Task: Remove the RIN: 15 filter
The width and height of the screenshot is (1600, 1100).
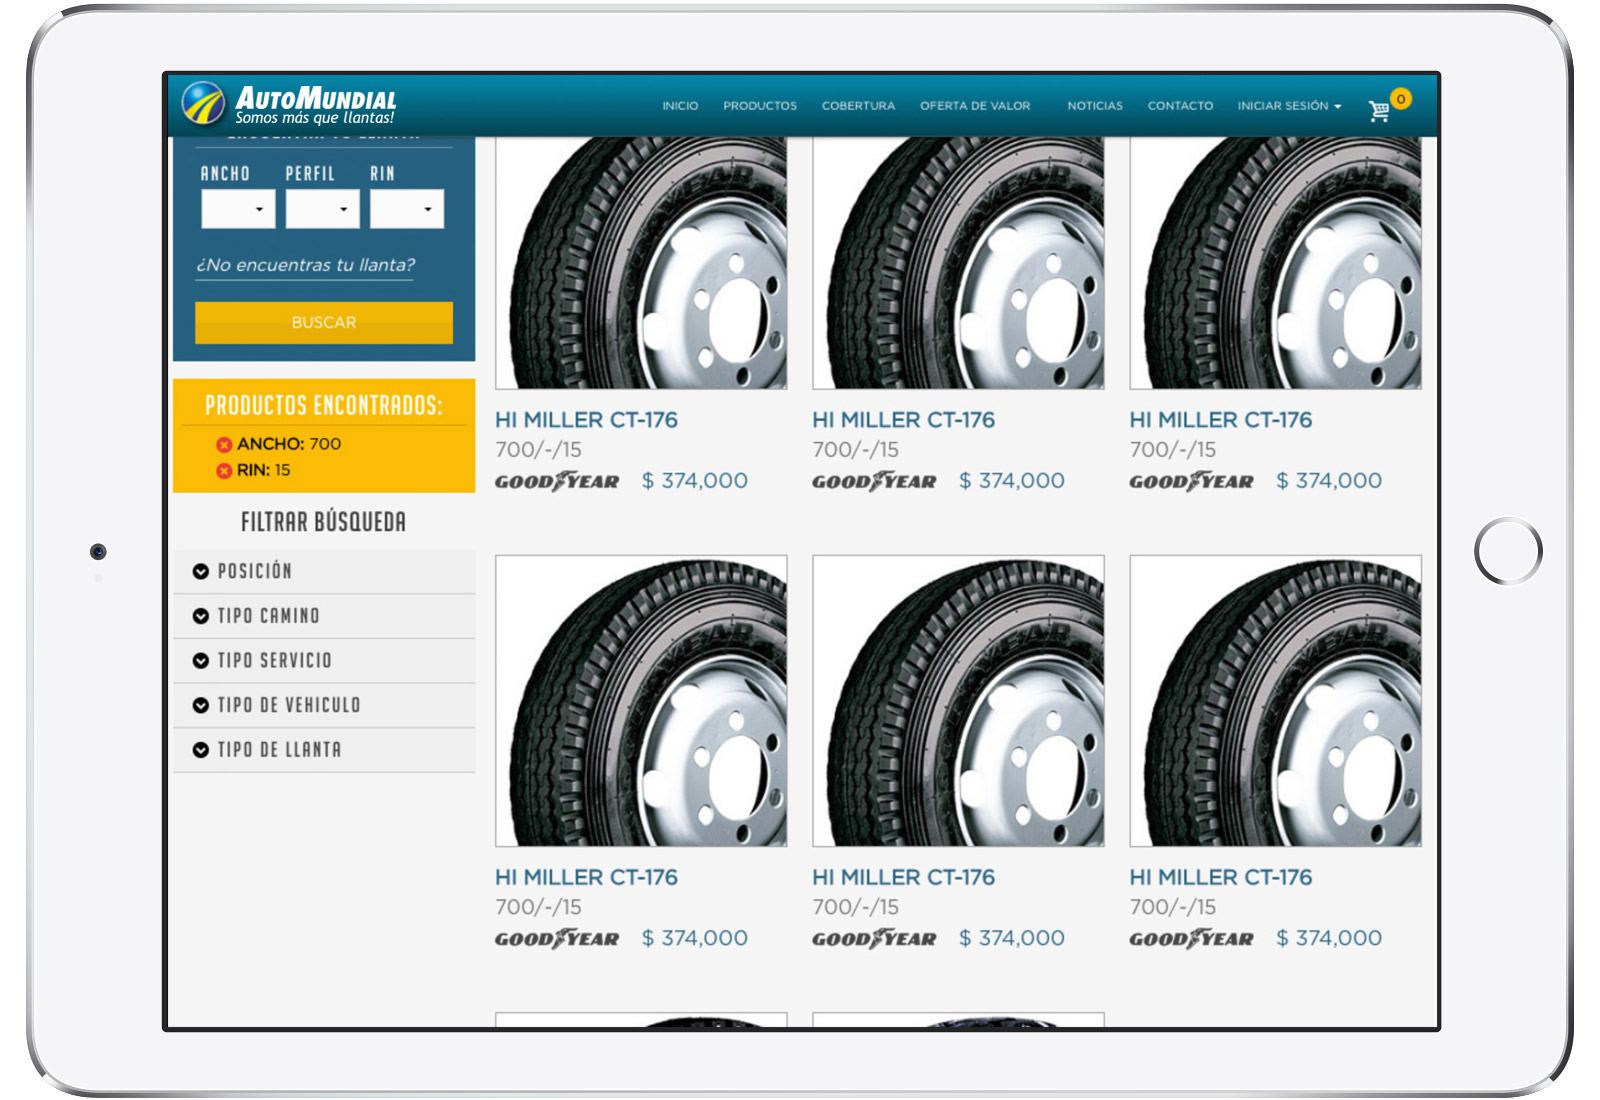Action: click(224, 471)
